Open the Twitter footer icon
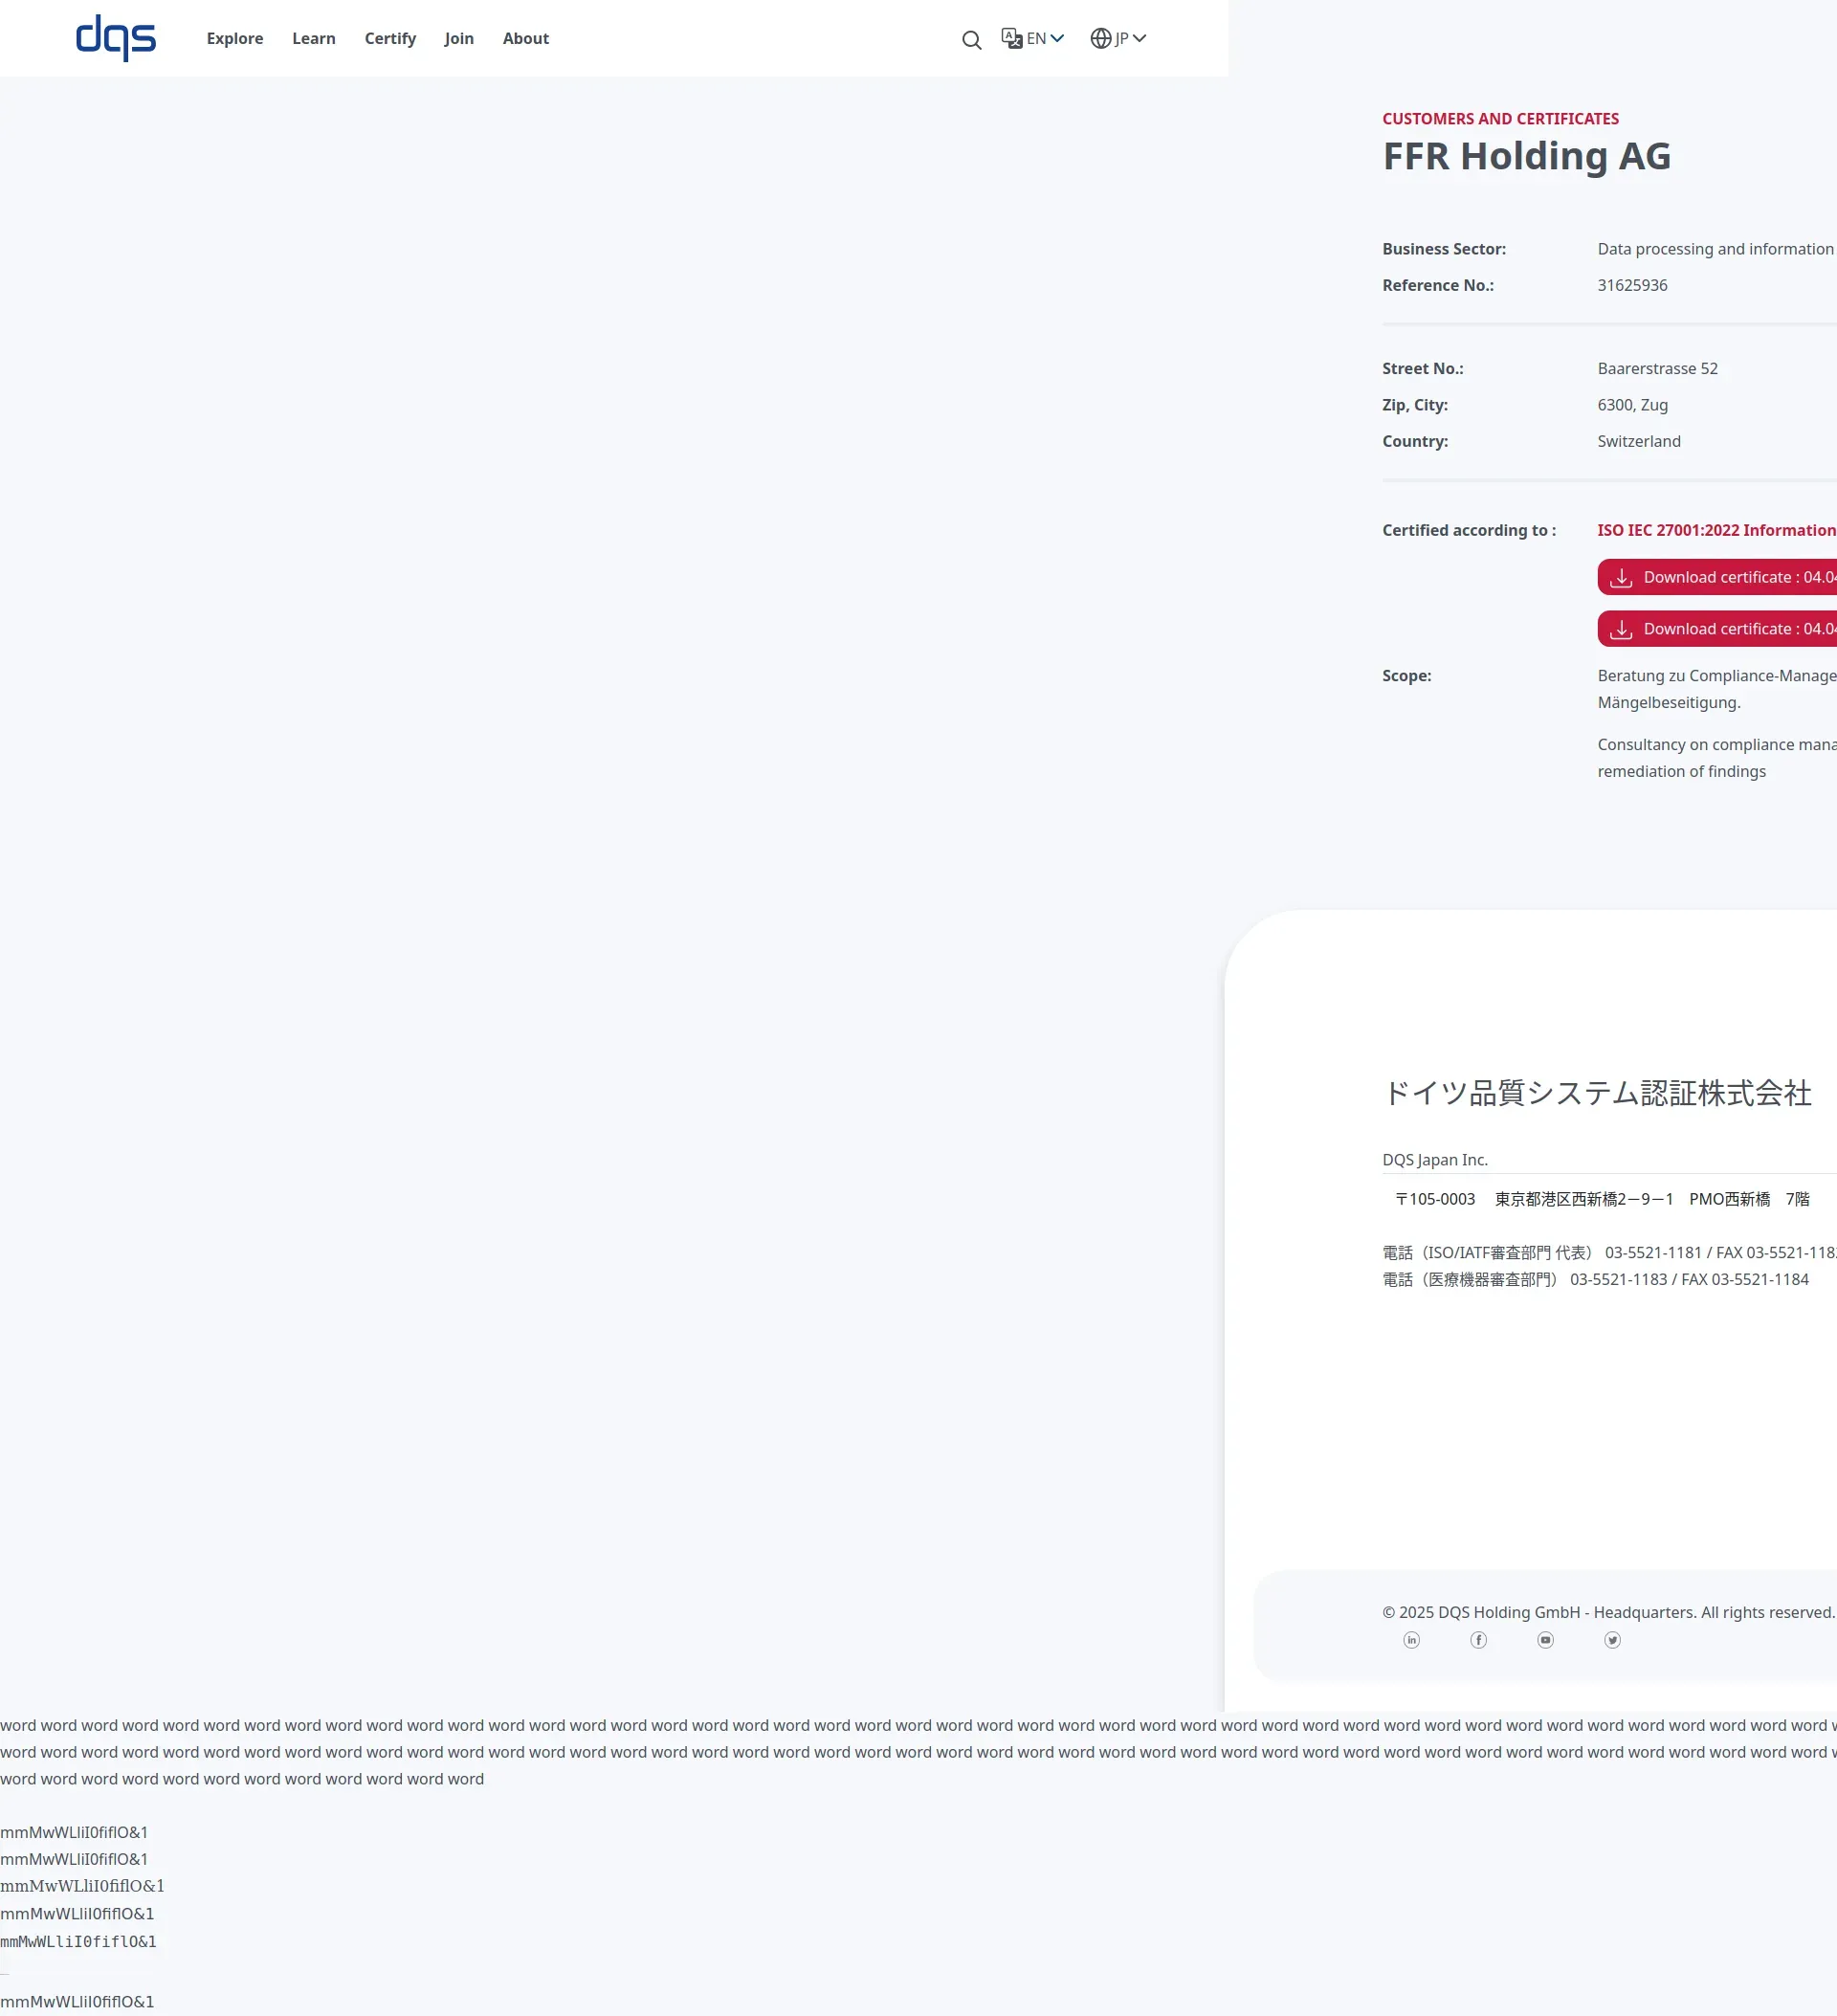Image resolution: width=1837 pixels, height=2016 pixels. [x=1612, y=1640]
